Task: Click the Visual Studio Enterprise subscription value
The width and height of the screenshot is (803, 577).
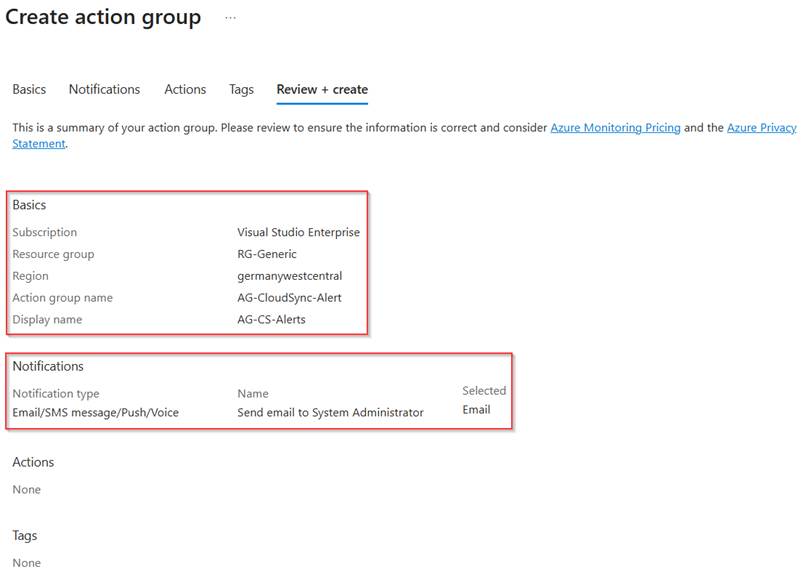Action: [298, 232]
